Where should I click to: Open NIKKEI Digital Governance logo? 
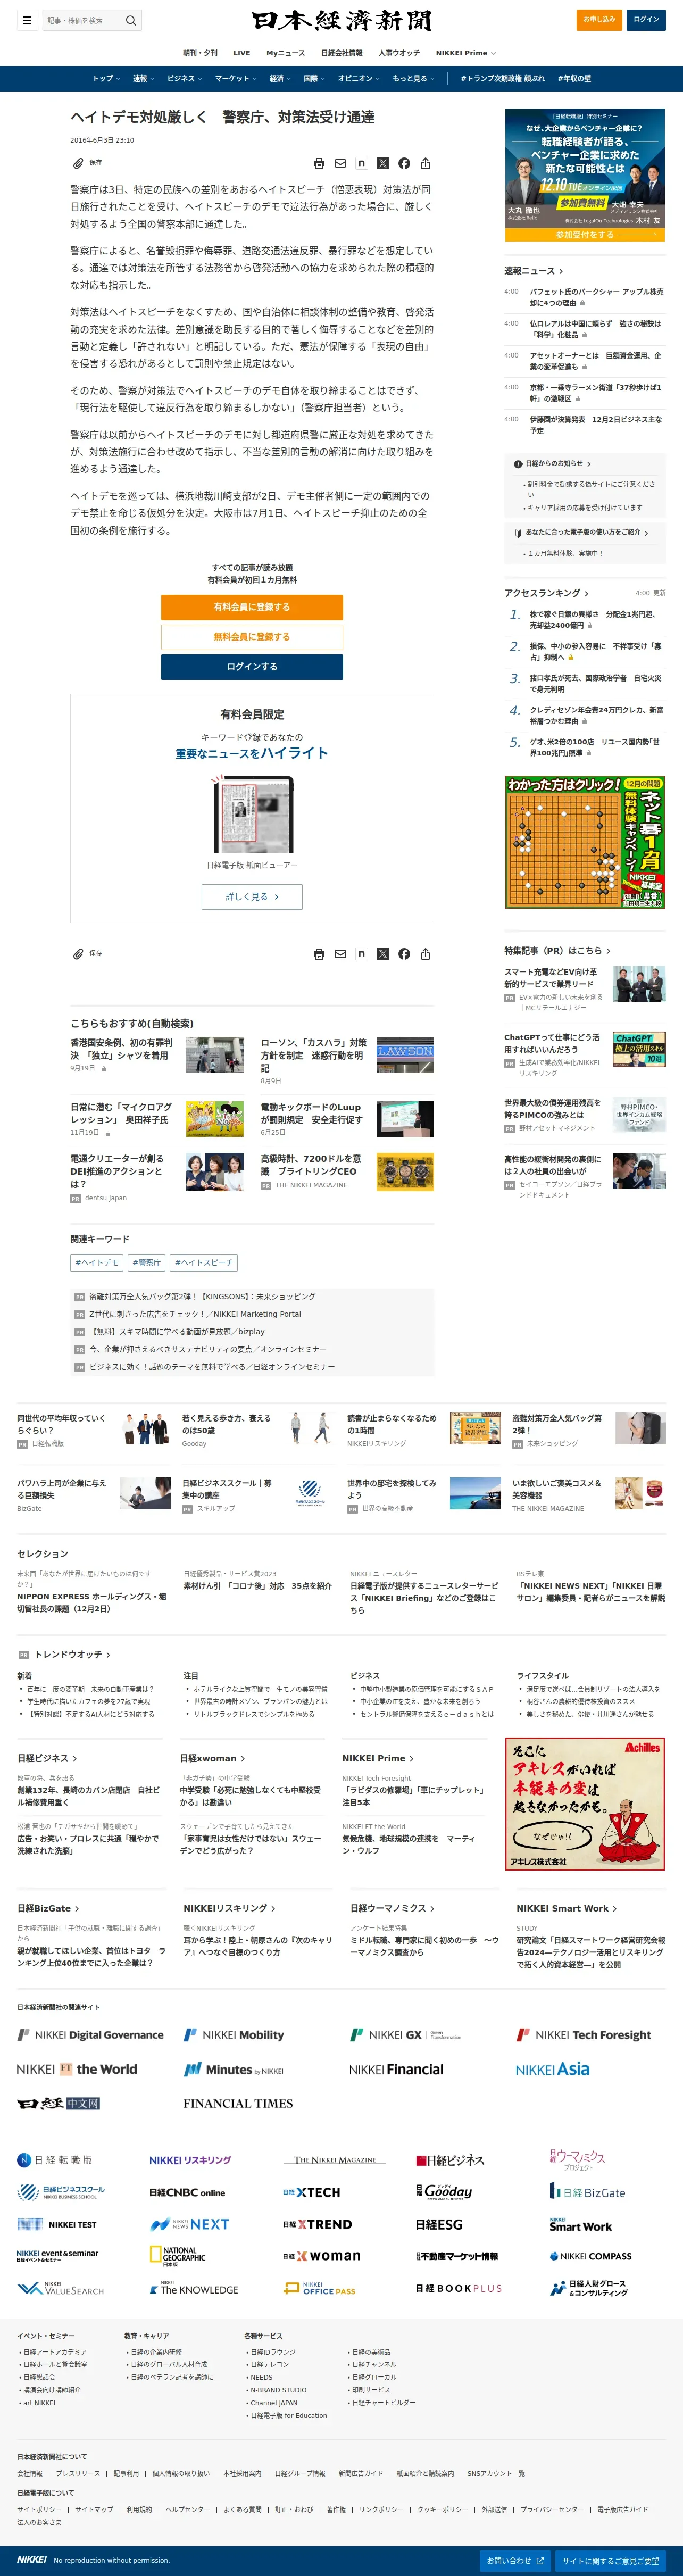(90, 2035)
